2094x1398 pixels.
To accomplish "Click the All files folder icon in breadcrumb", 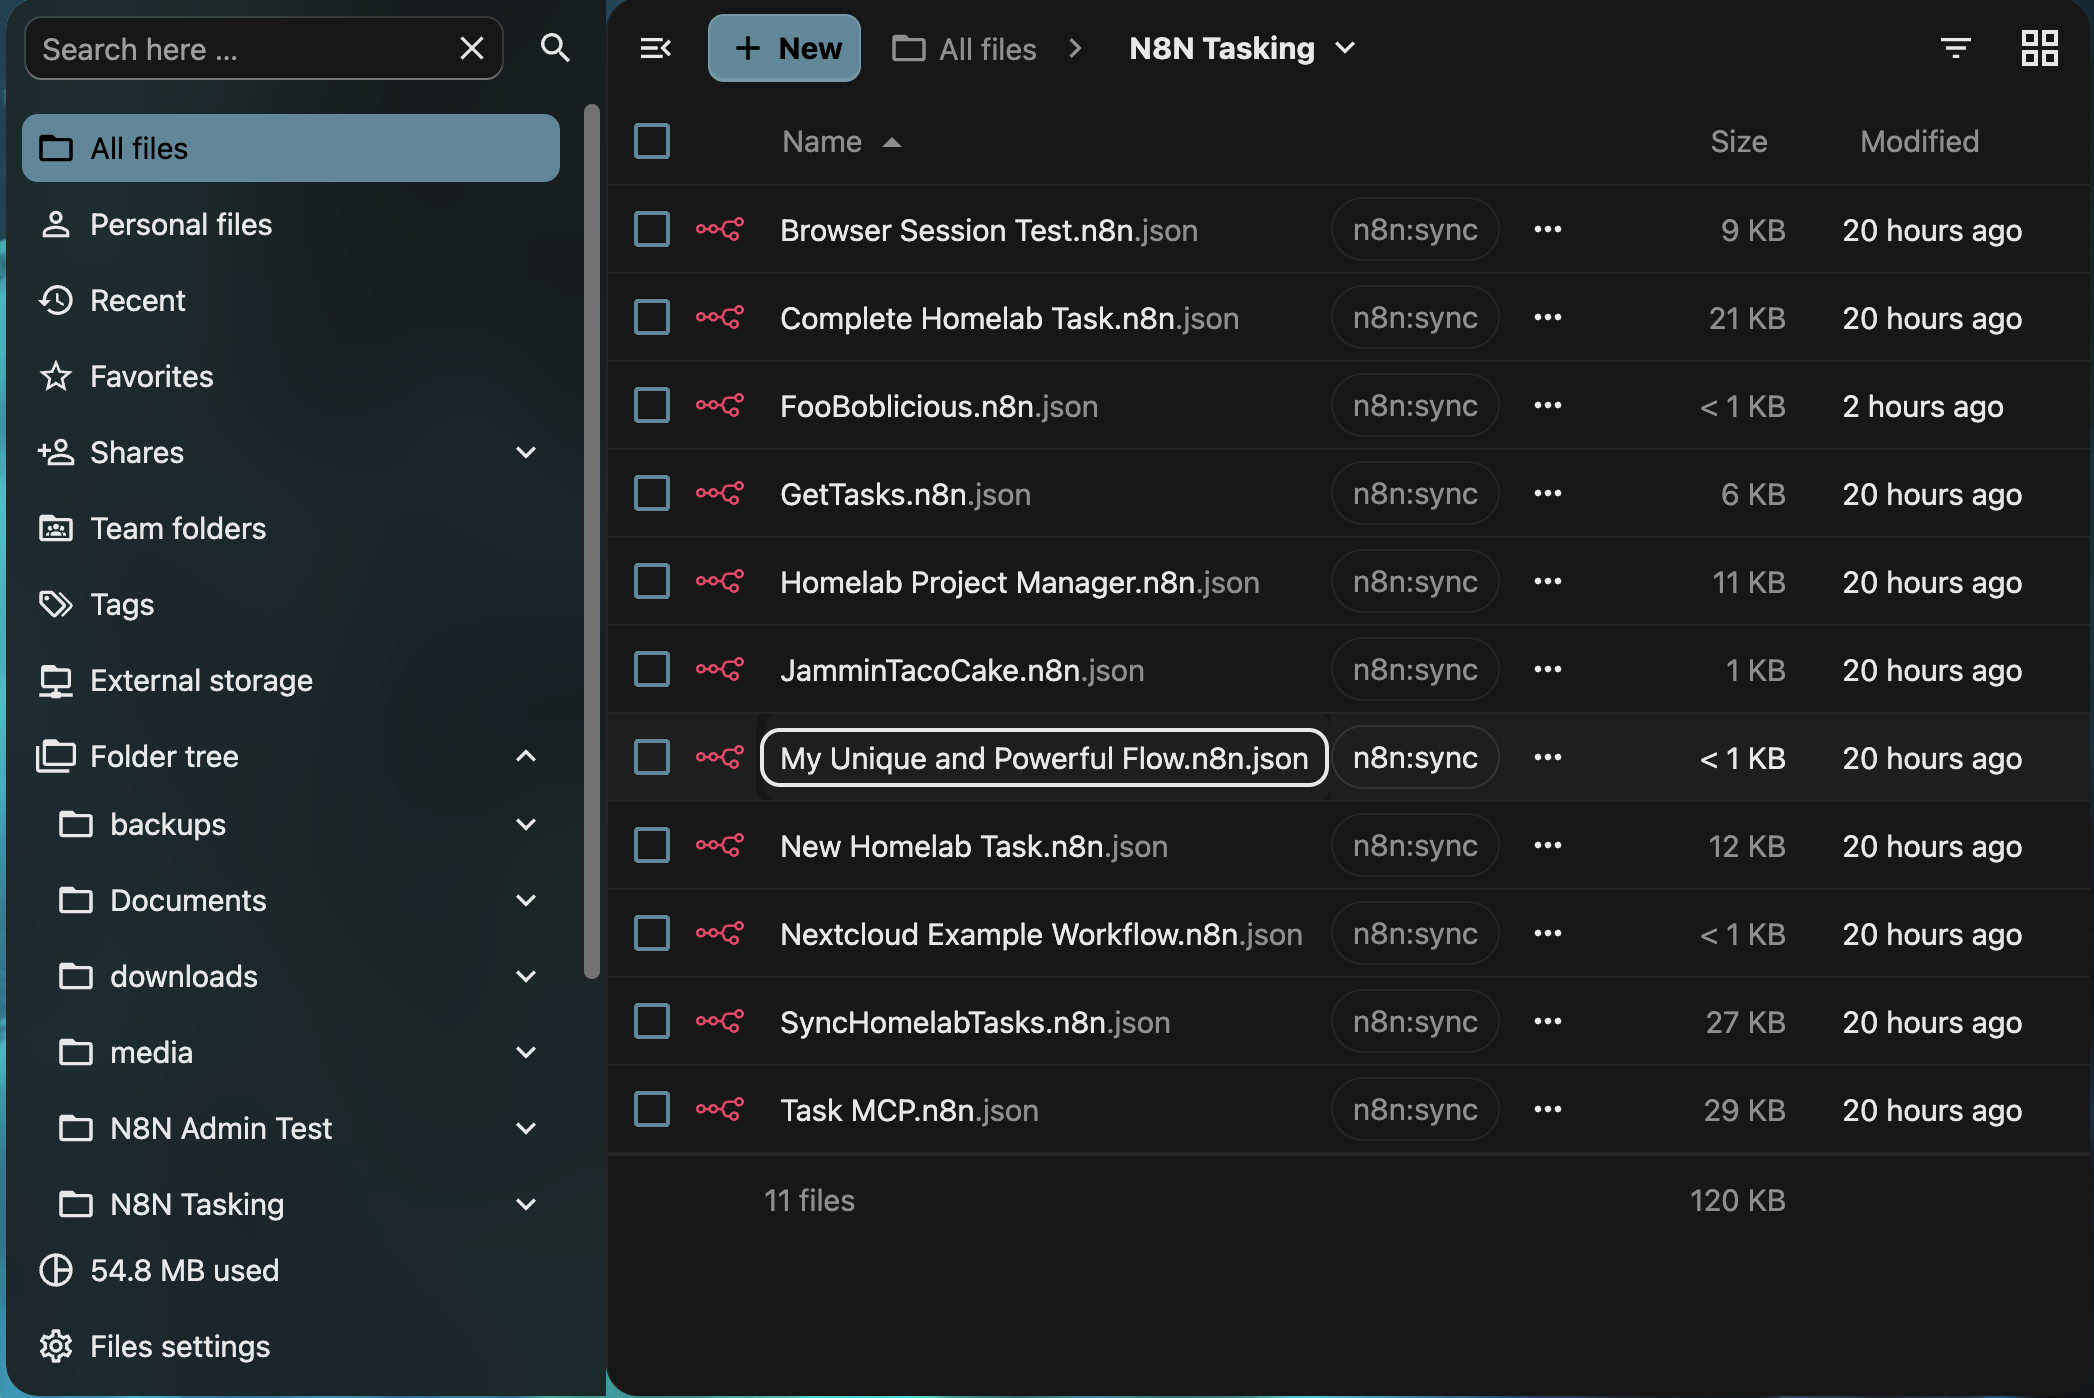I will coord(908,48).
